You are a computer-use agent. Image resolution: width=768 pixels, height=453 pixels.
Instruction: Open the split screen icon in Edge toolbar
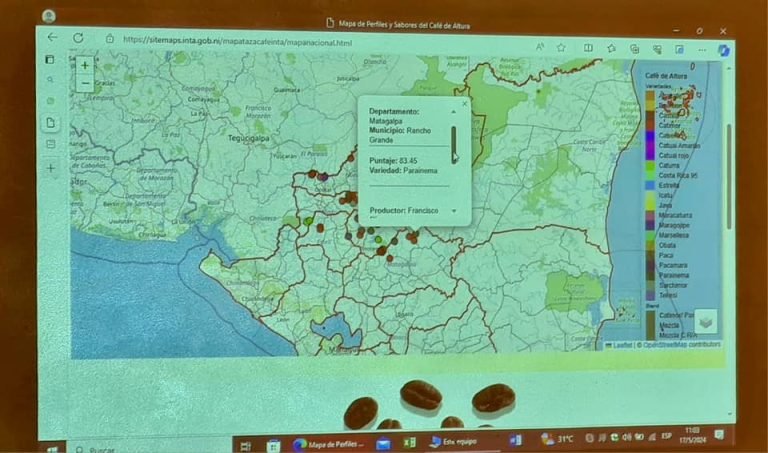point(588,48)
